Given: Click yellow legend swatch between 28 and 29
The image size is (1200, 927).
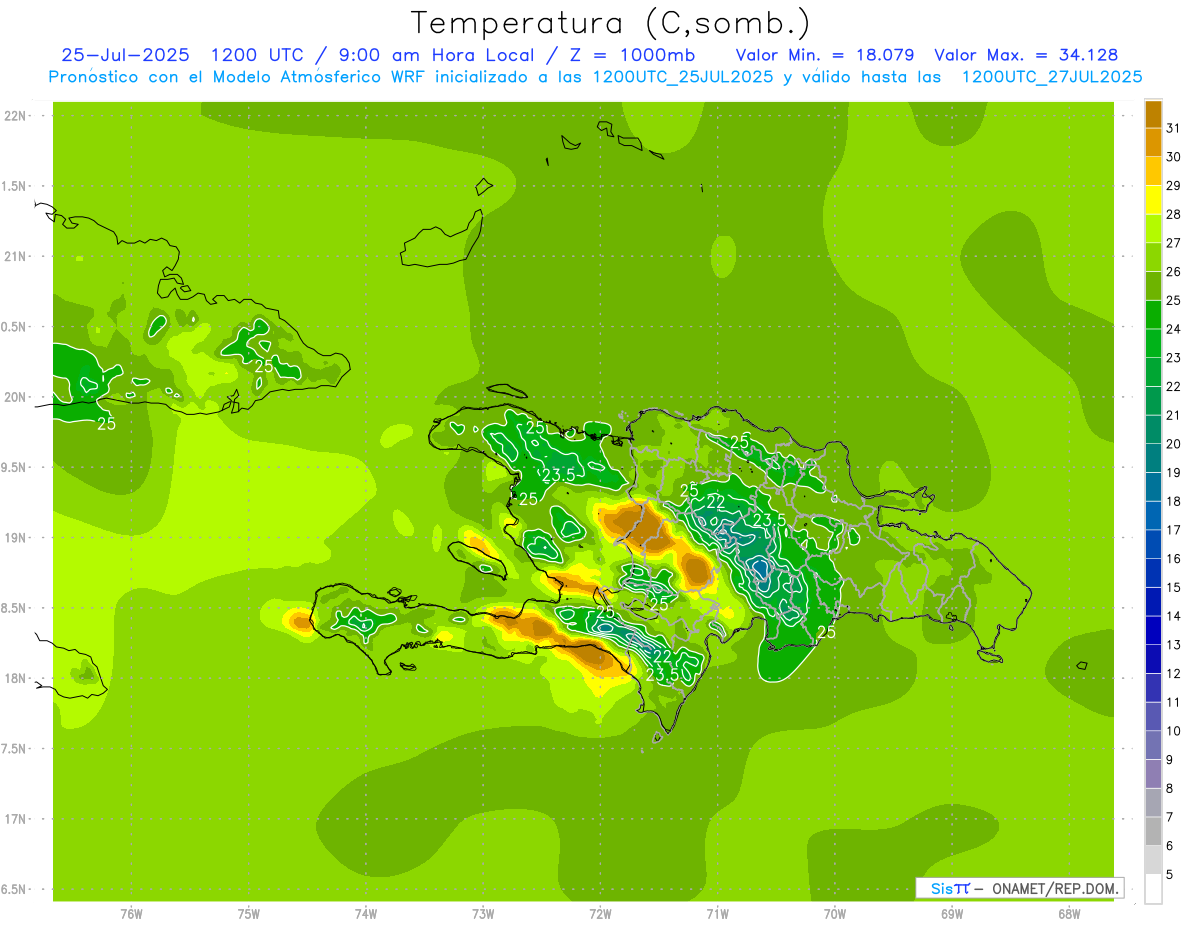Looking at the screenshot, I should (x=1153, y=200).
